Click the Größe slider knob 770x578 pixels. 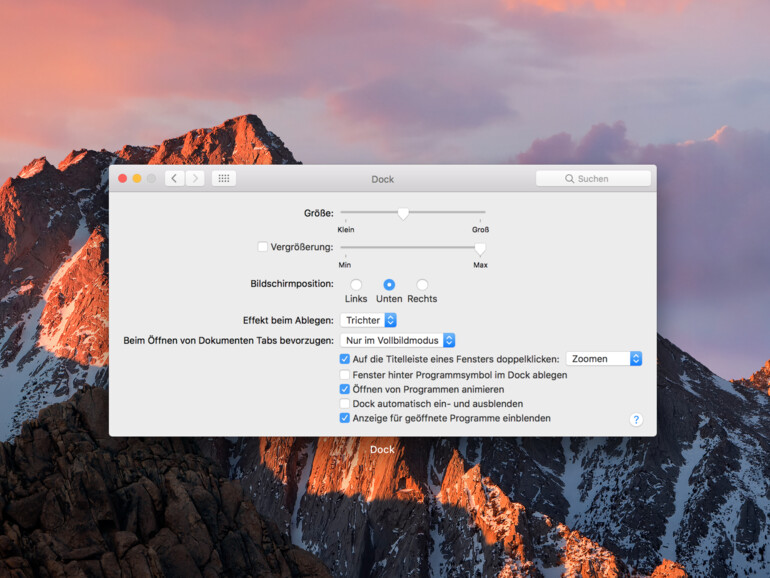point(403,214)
